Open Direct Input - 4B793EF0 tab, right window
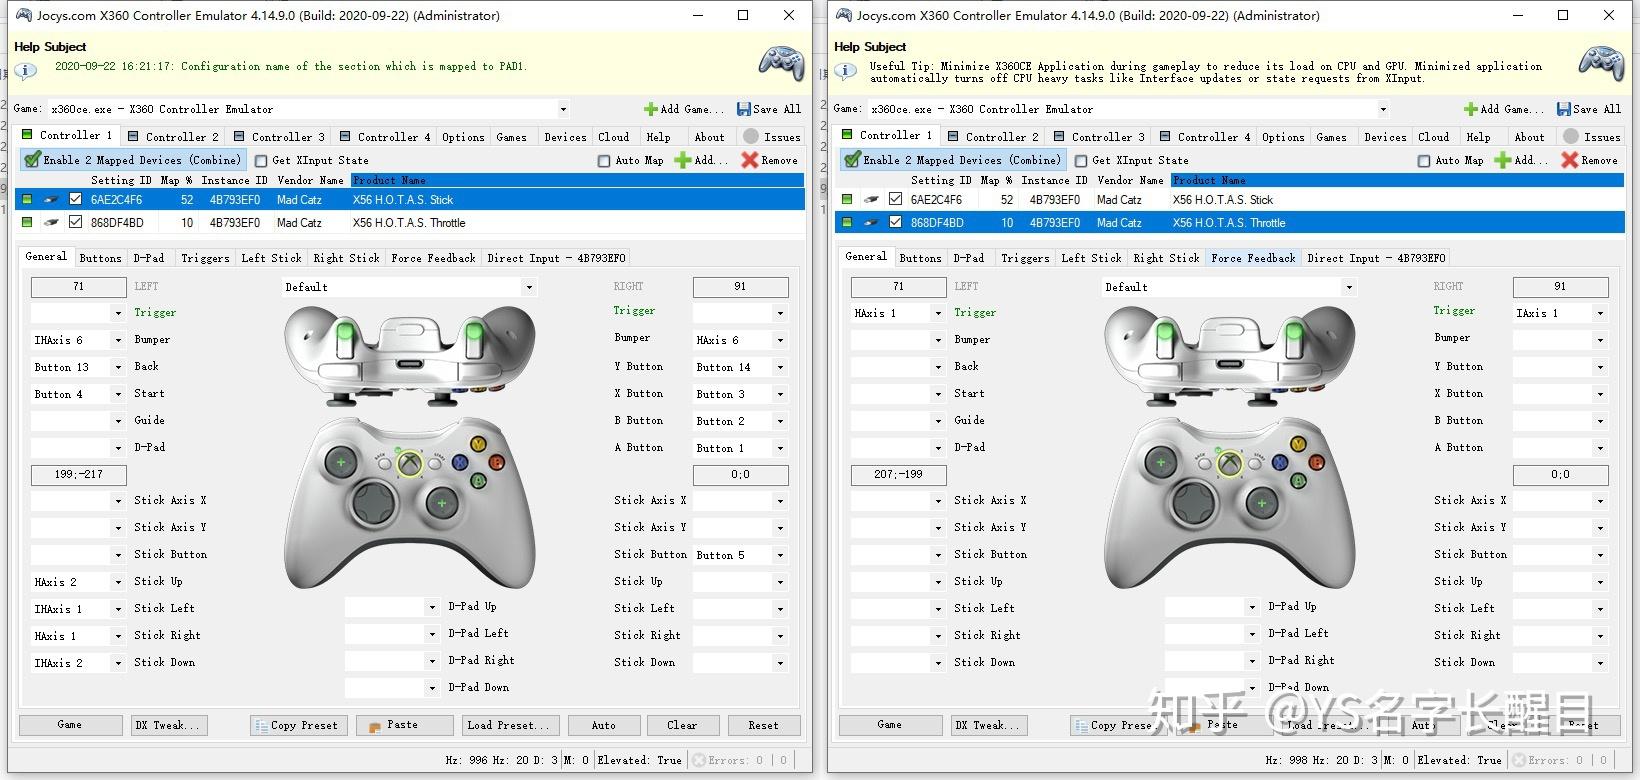The image size is (1640, 780). click(1376, 258)
